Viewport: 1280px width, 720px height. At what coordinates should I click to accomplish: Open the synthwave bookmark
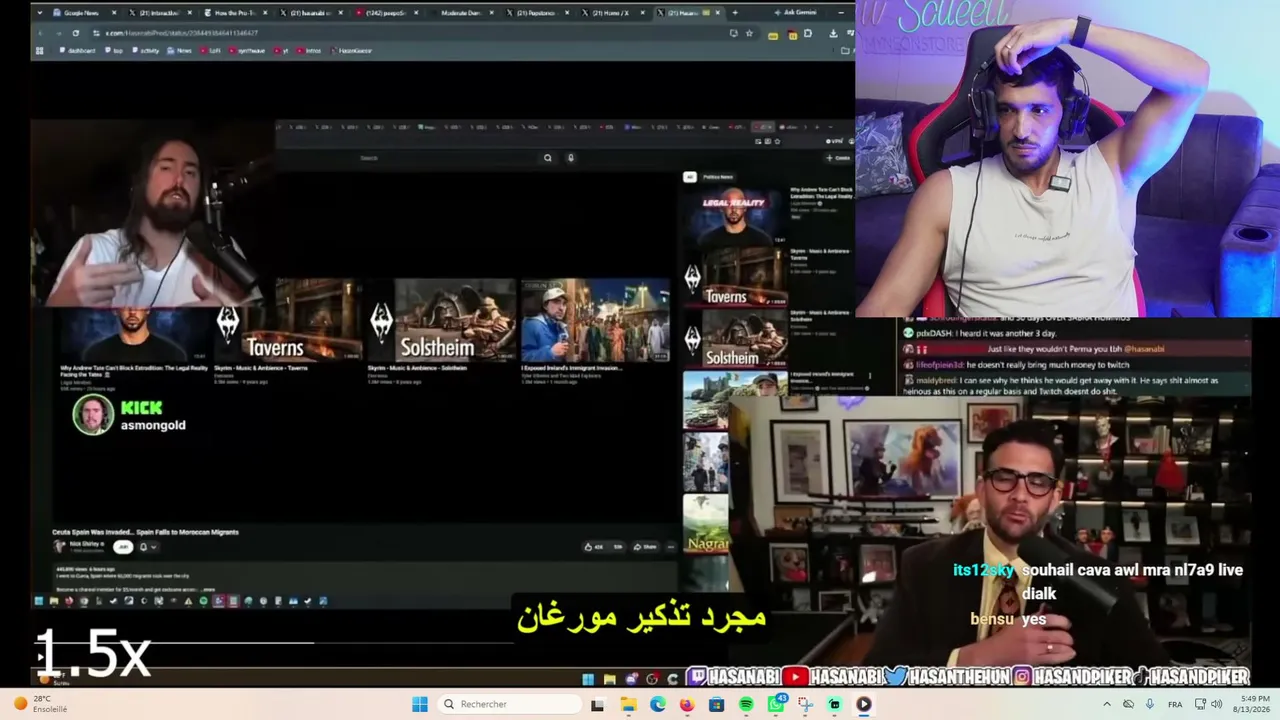[245, 50]
